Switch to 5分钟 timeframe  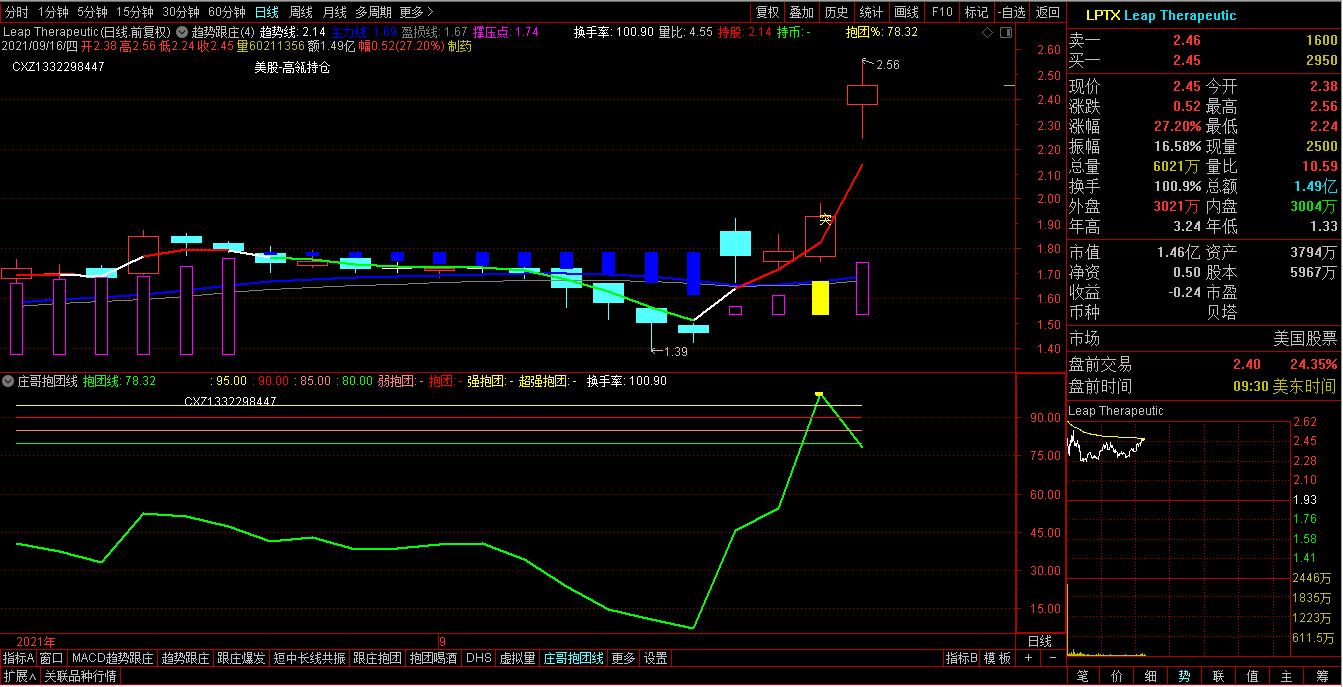[x=92, y=12]
